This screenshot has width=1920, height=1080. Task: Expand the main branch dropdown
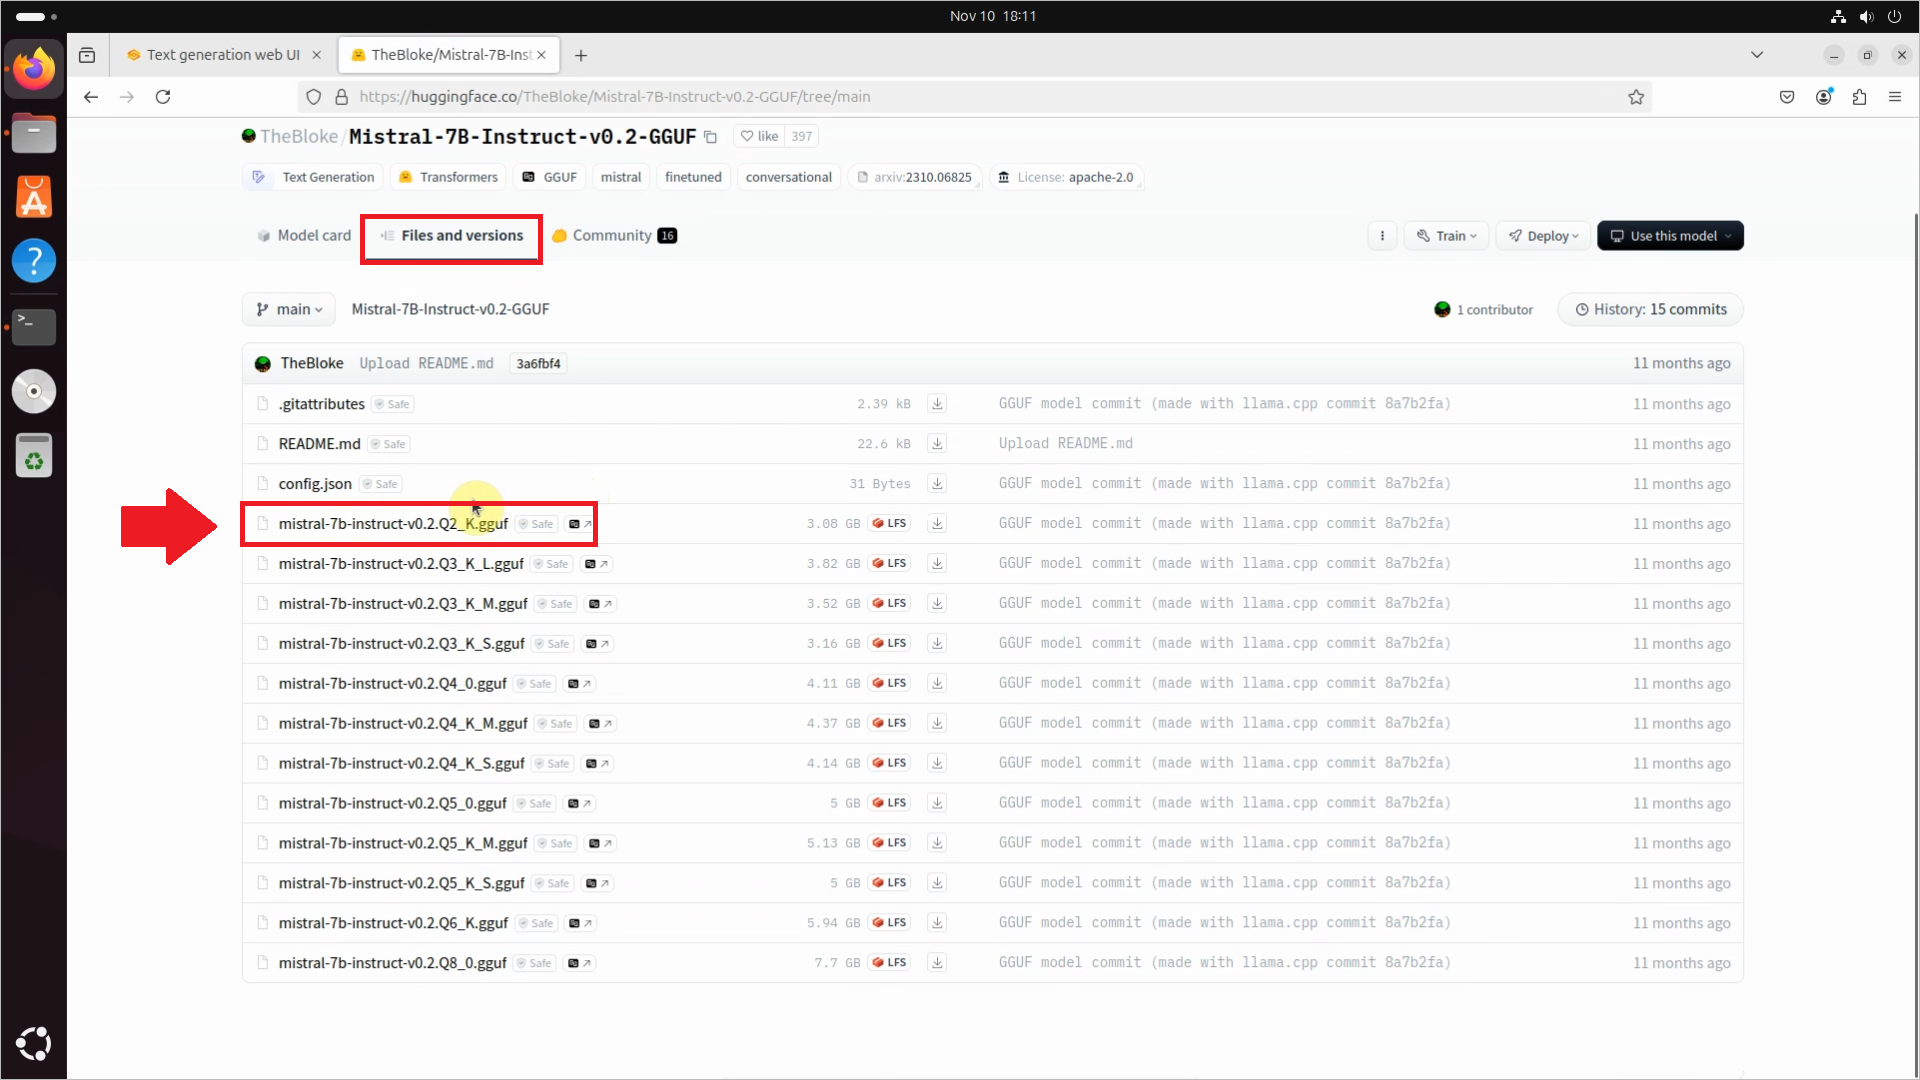[289, 310]
